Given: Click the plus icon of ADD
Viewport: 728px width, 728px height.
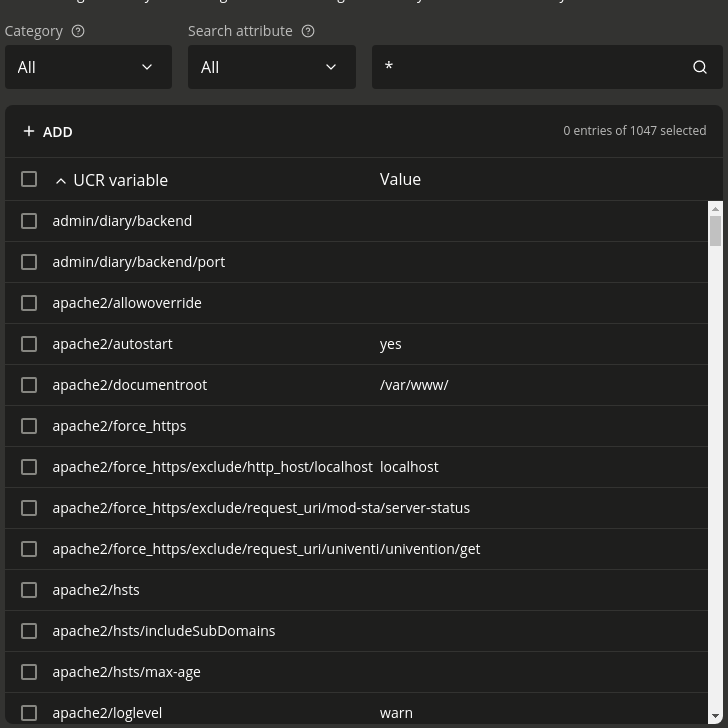Looking at the screenshot, I should [x=29, y=131].
